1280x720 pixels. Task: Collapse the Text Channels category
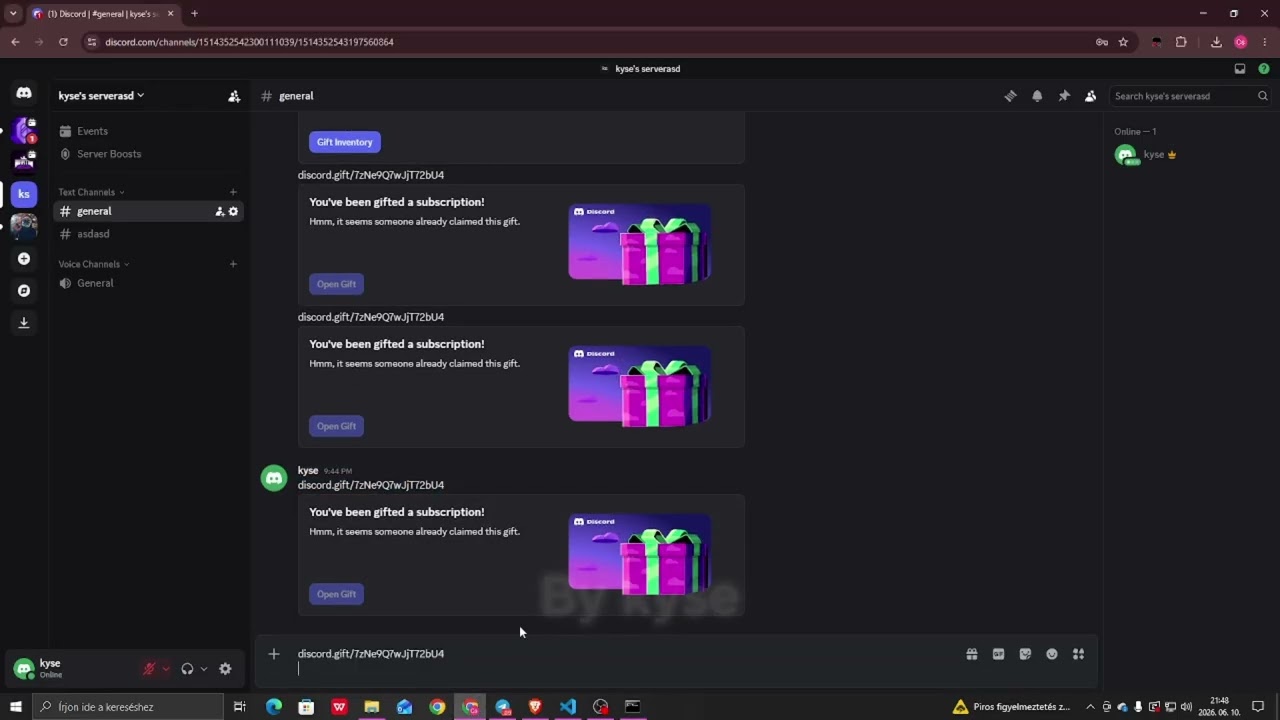pos(91,192)
